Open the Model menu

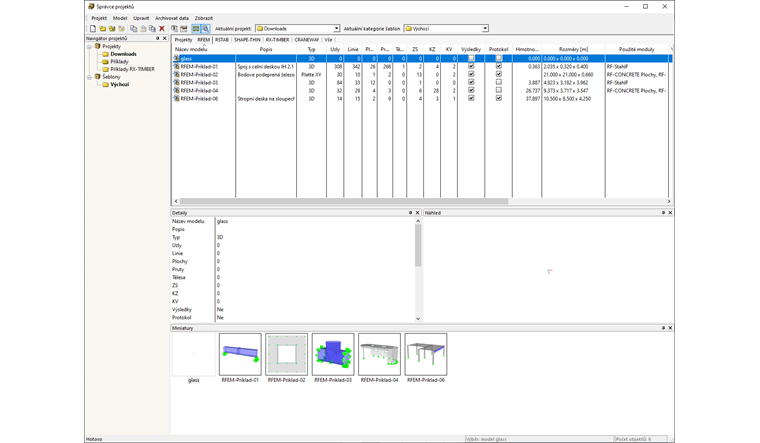click(120, 18)
